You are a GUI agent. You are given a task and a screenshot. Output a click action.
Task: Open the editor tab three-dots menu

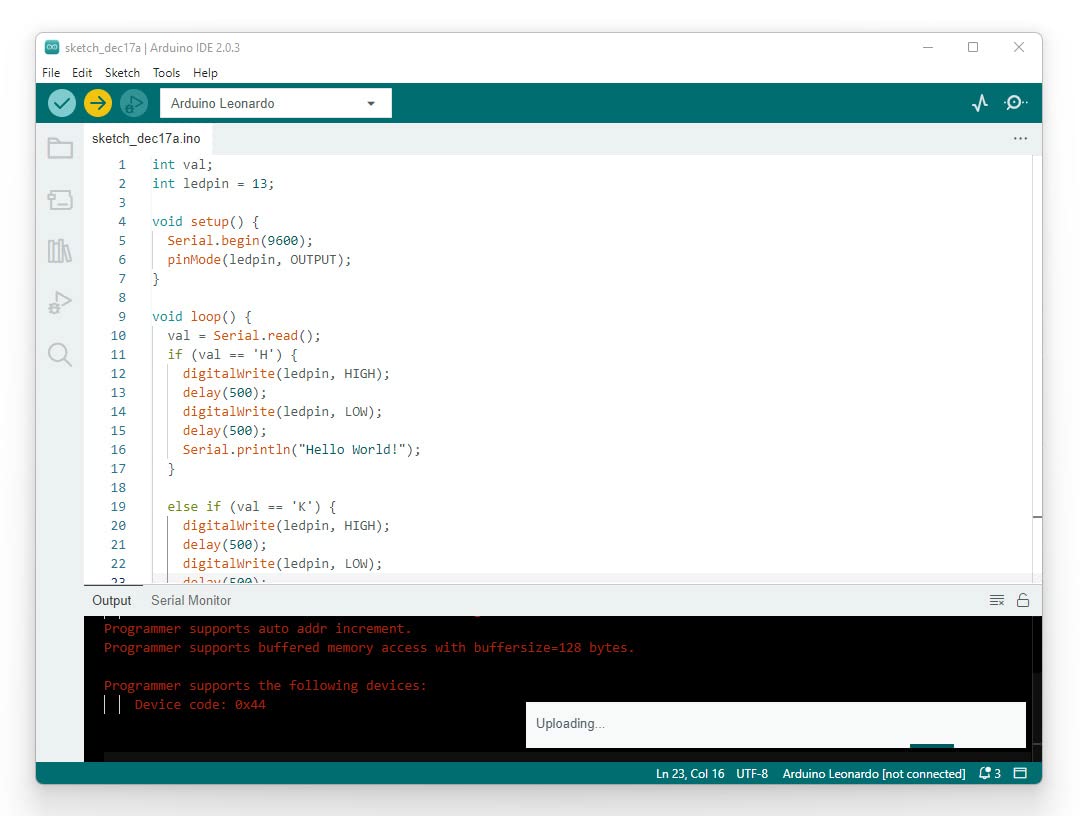pos(1020,139)
